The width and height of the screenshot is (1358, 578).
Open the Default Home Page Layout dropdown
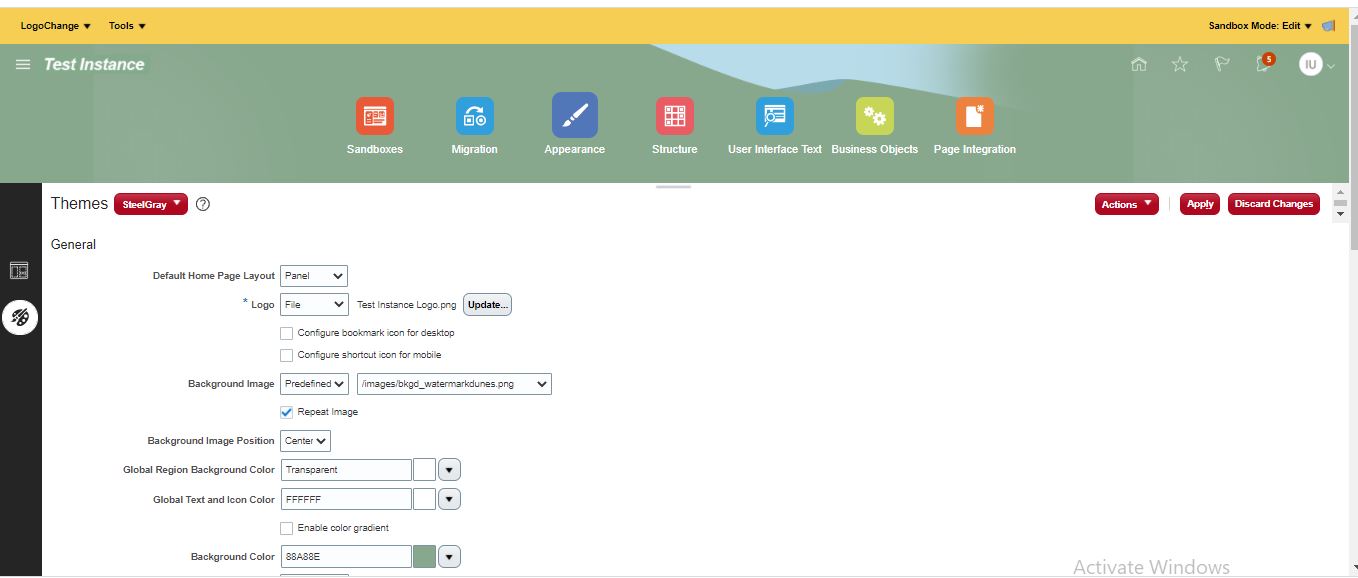click(x=314, y=275)
